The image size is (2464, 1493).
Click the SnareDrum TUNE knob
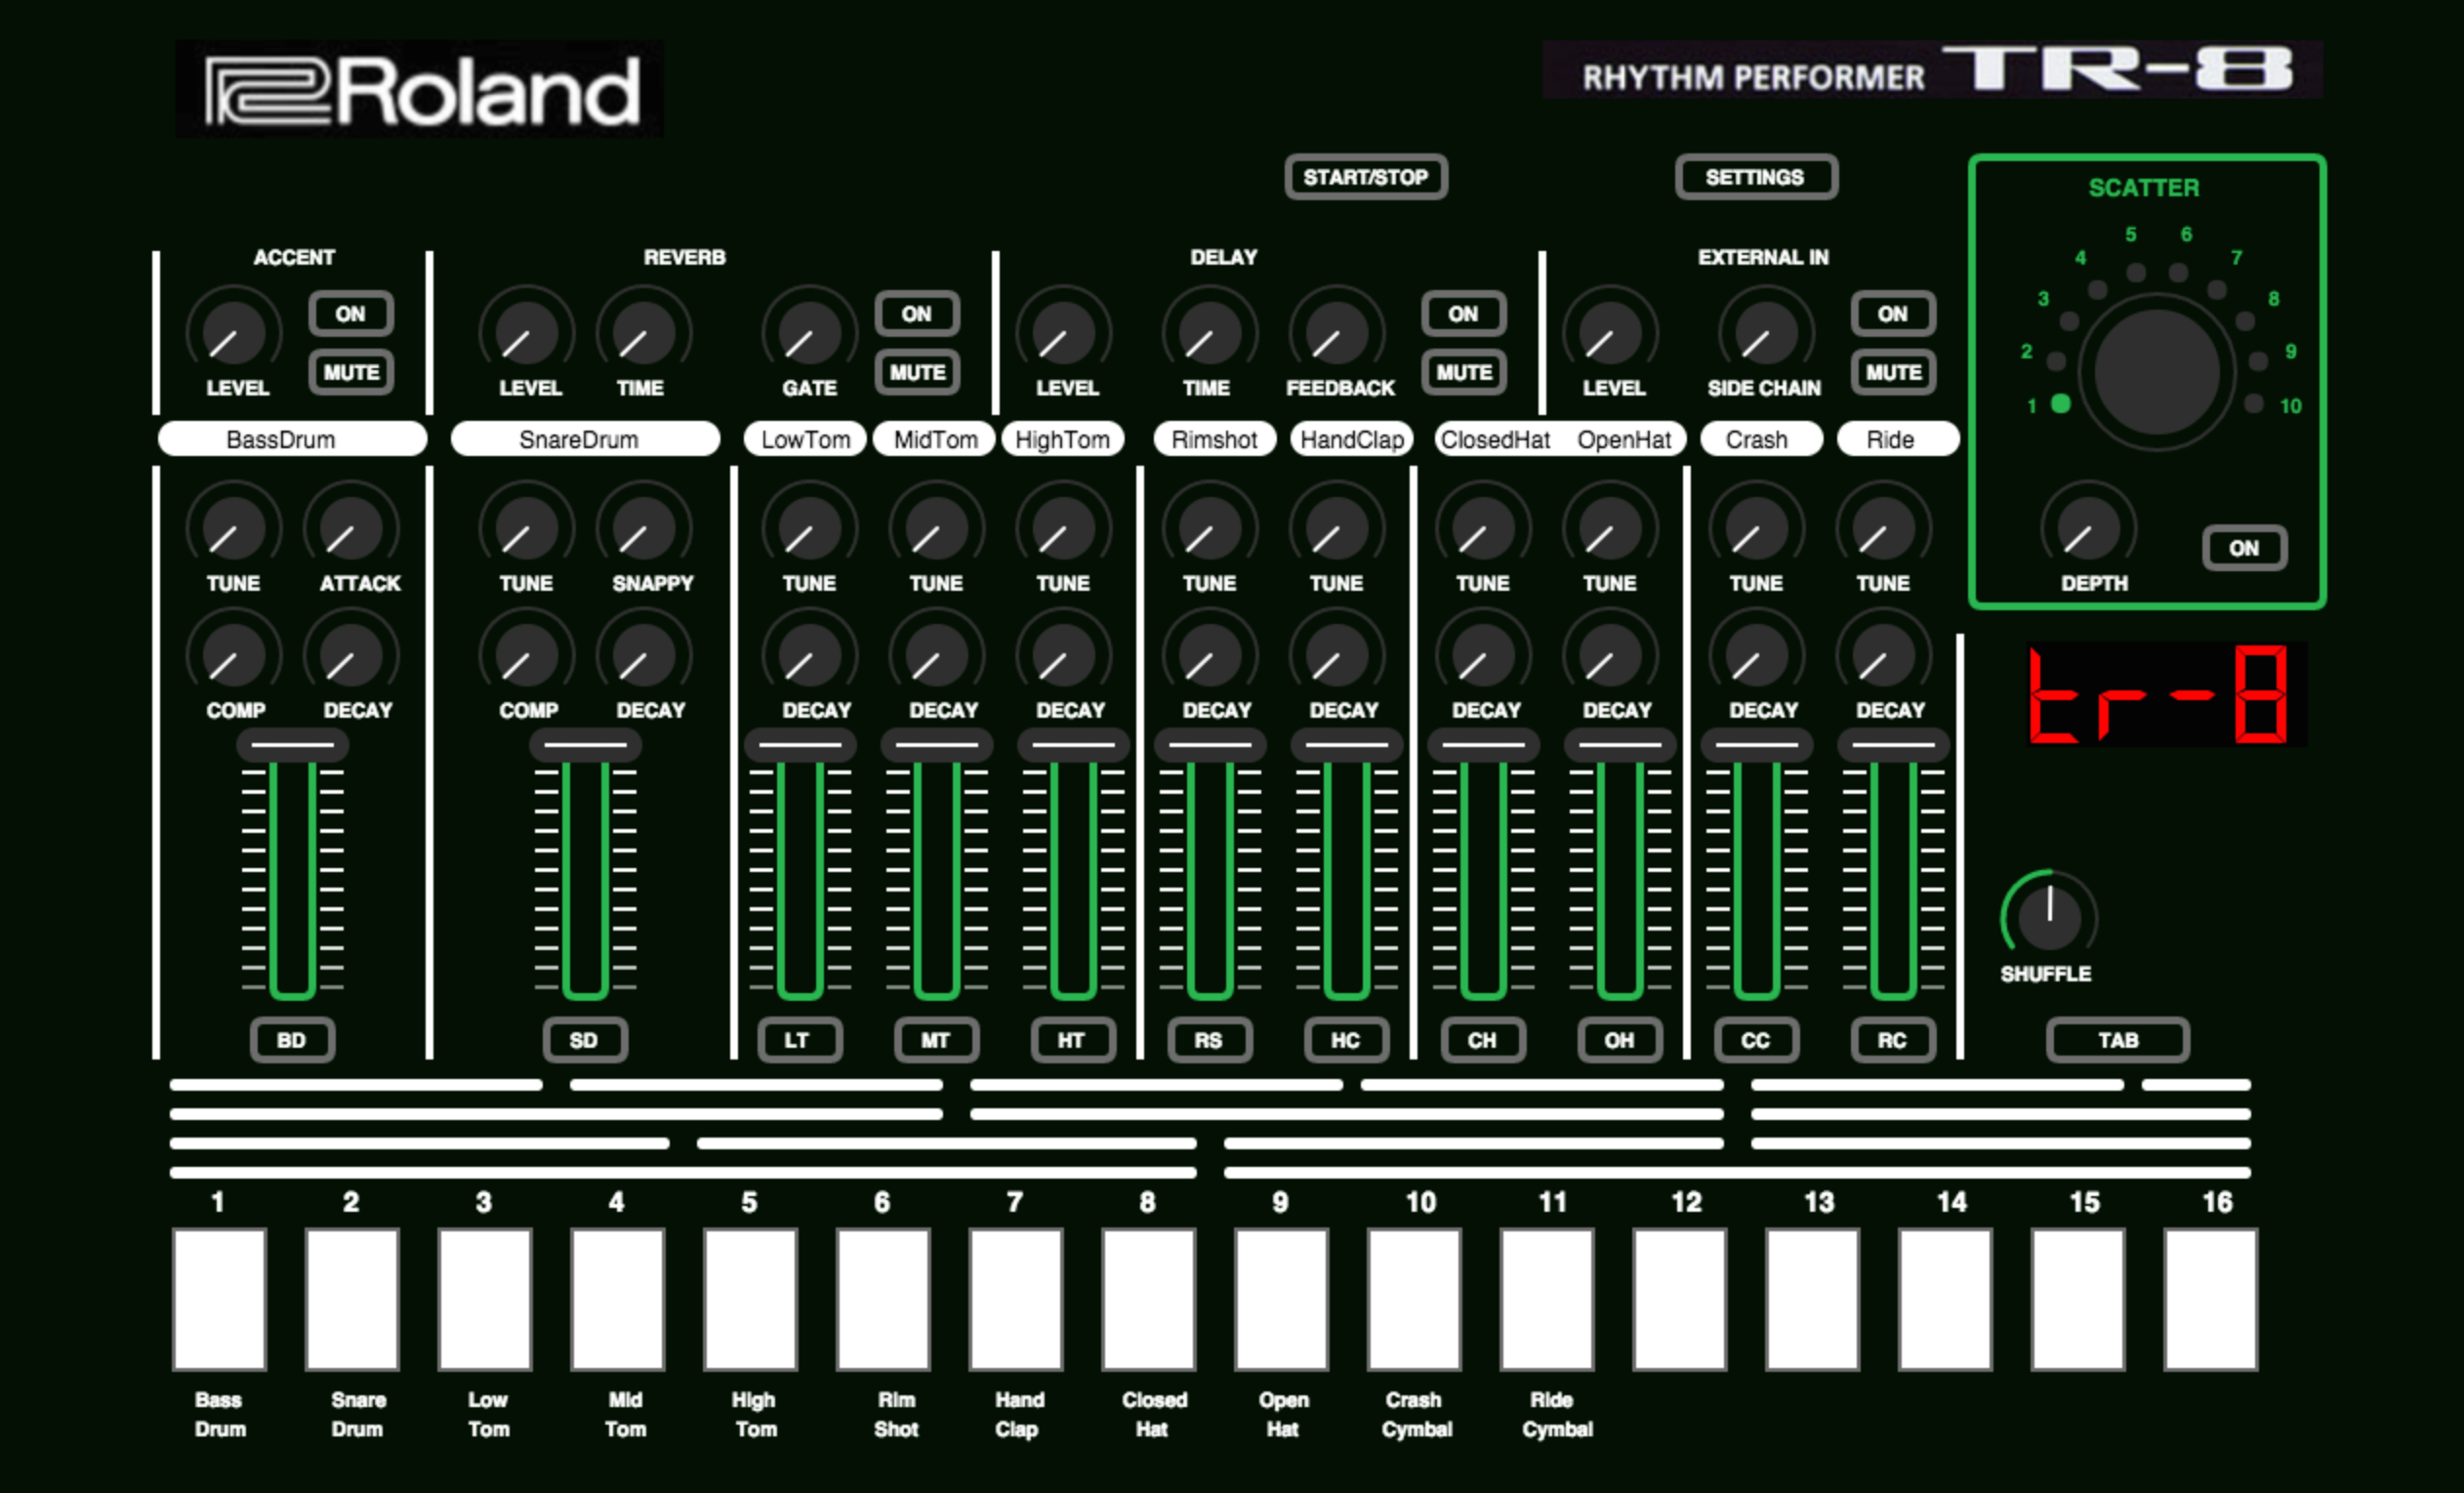pyautogui.click(x=526, y=528)
